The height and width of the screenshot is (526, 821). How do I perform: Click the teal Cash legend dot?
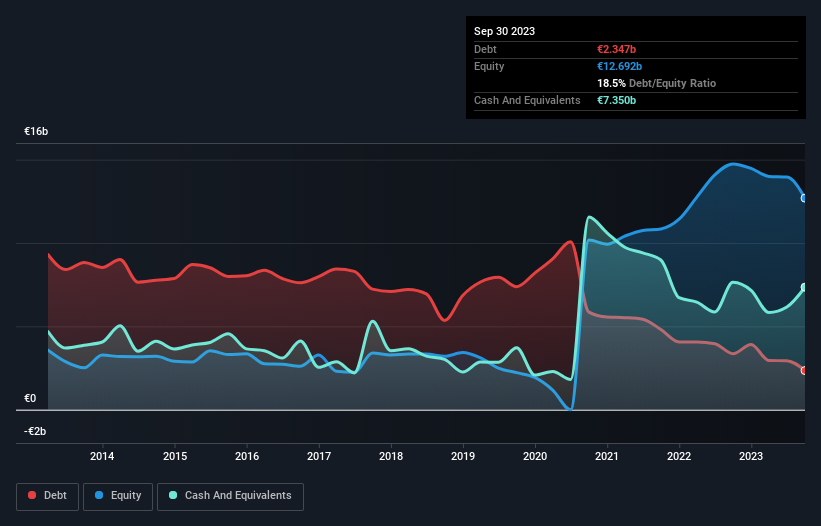(x=173, y=495)
